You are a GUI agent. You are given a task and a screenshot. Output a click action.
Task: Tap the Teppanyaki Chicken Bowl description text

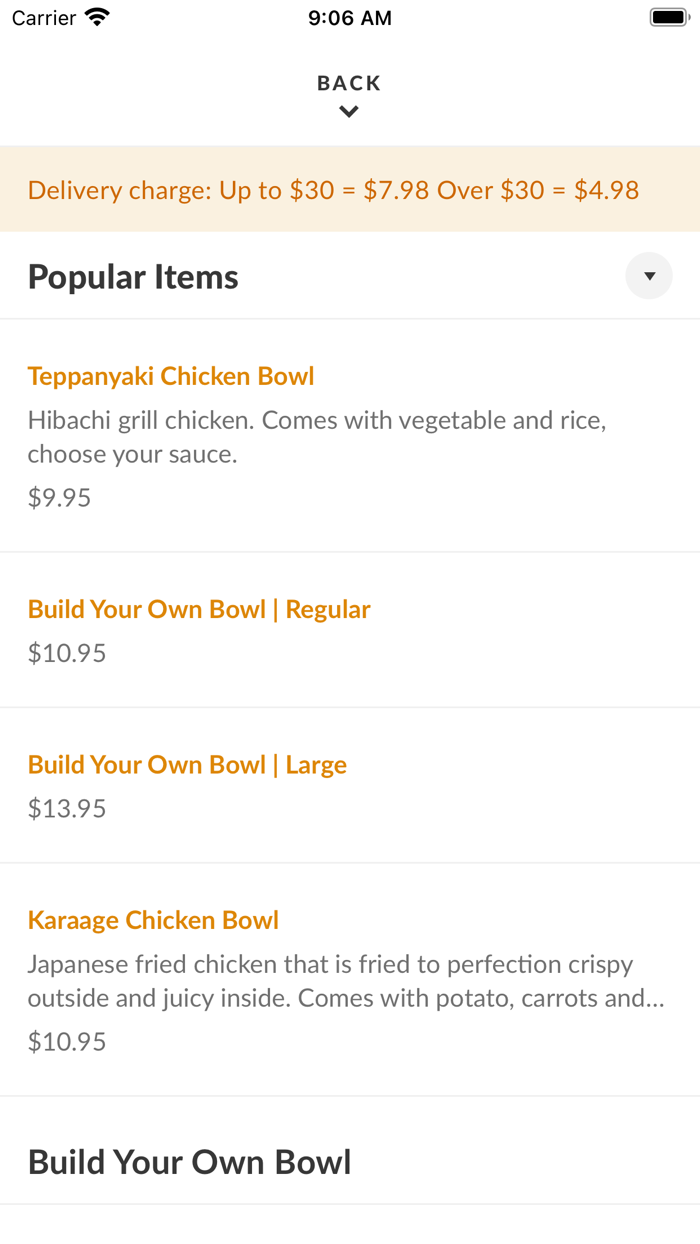tap(317, 437)
